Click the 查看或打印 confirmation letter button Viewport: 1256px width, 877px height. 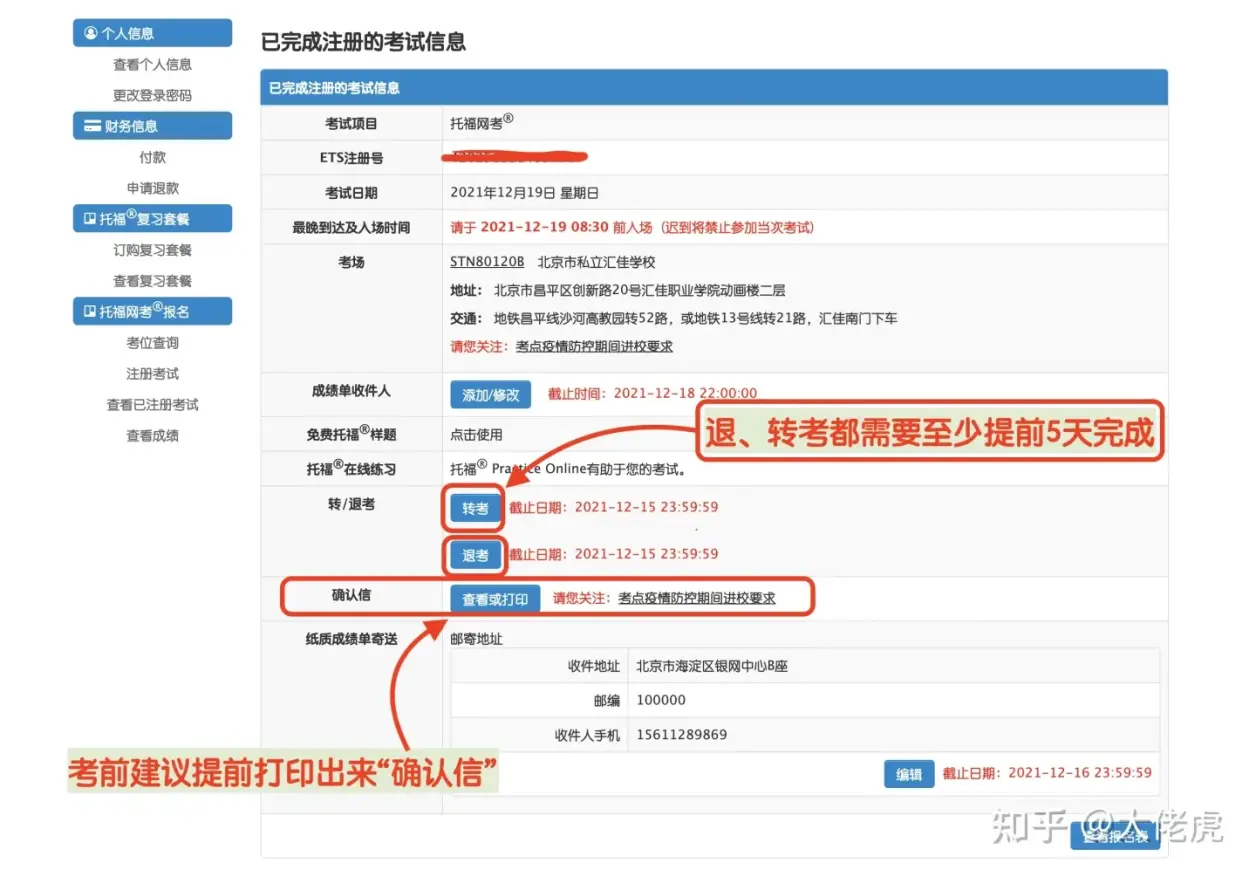[495, 599]
